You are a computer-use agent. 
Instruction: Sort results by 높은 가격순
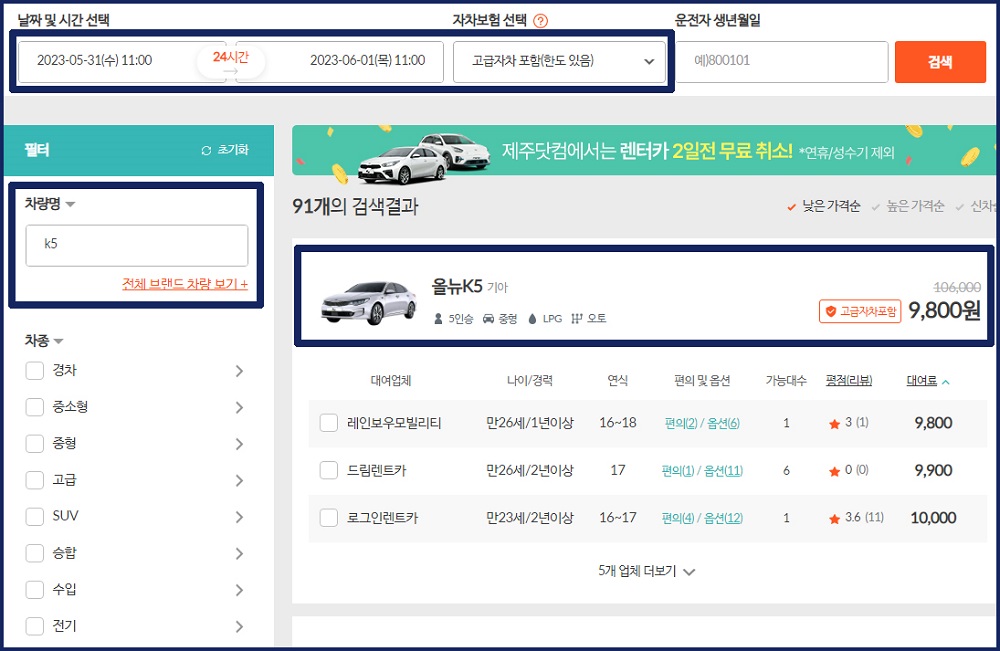908,206
